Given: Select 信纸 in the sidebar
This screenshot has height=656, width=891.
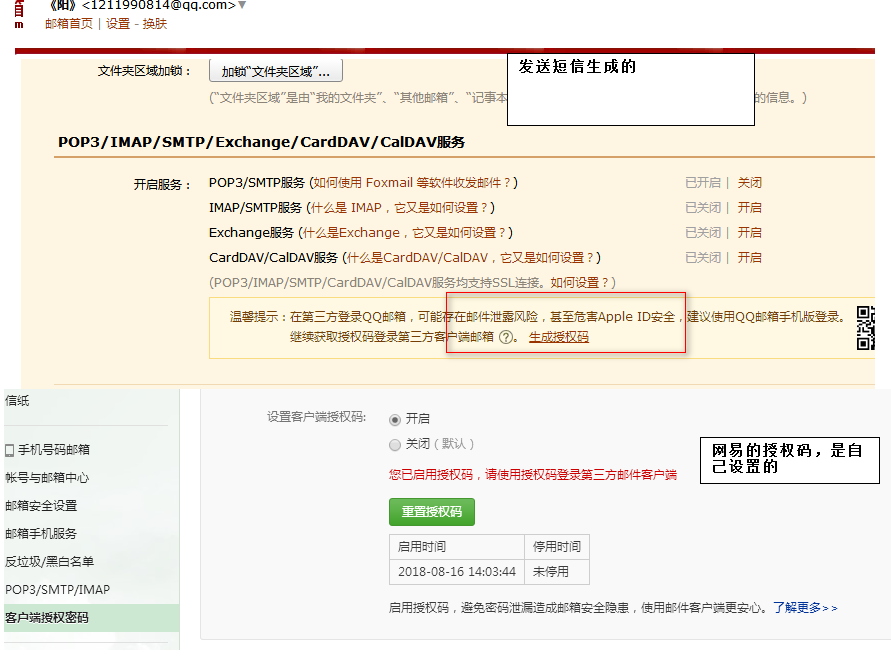Looking at the screenshot, I should point(17,401).
